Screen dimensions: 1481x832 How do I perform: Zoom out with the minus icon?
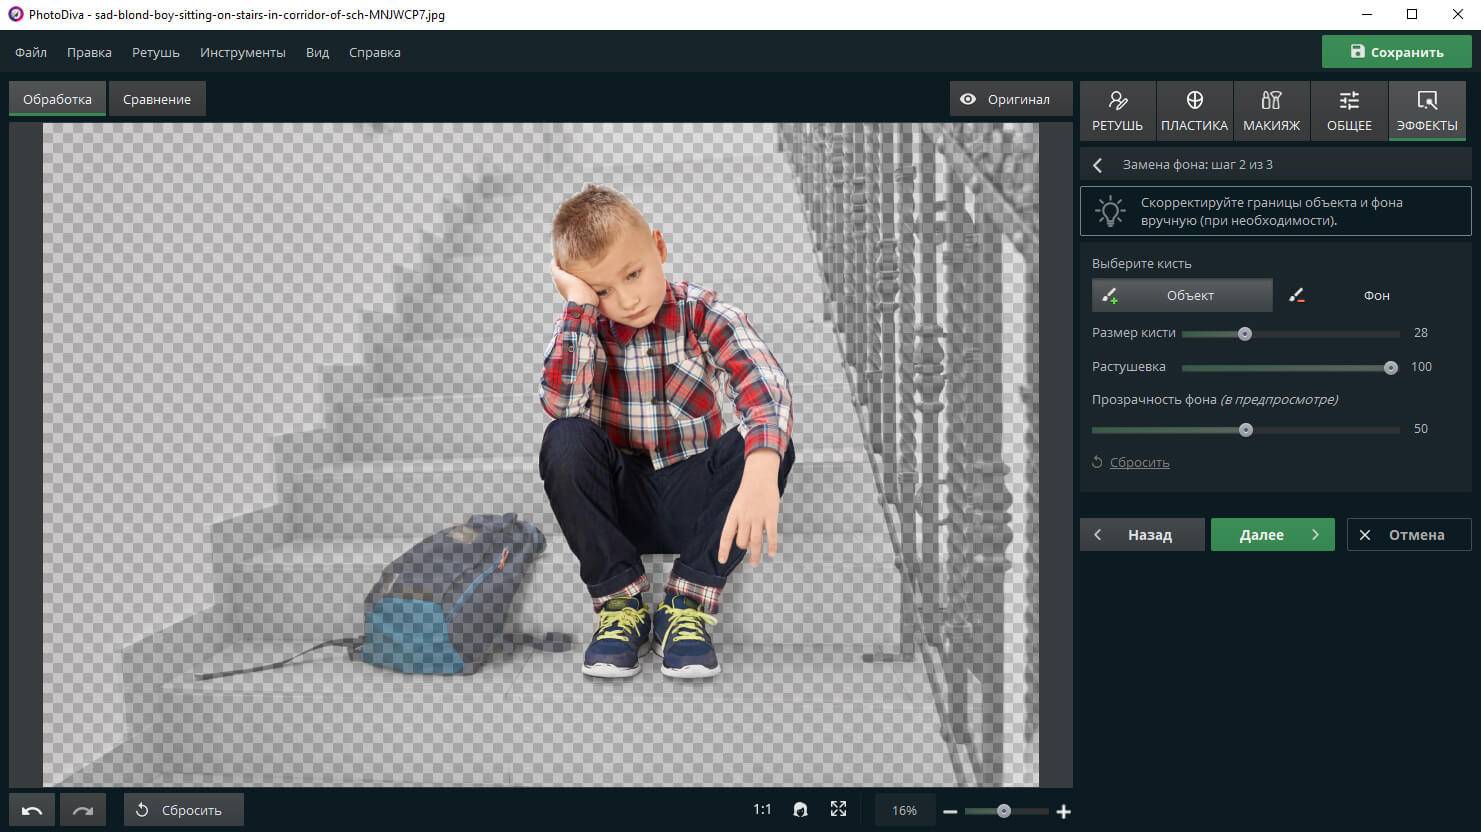point(950,811)
